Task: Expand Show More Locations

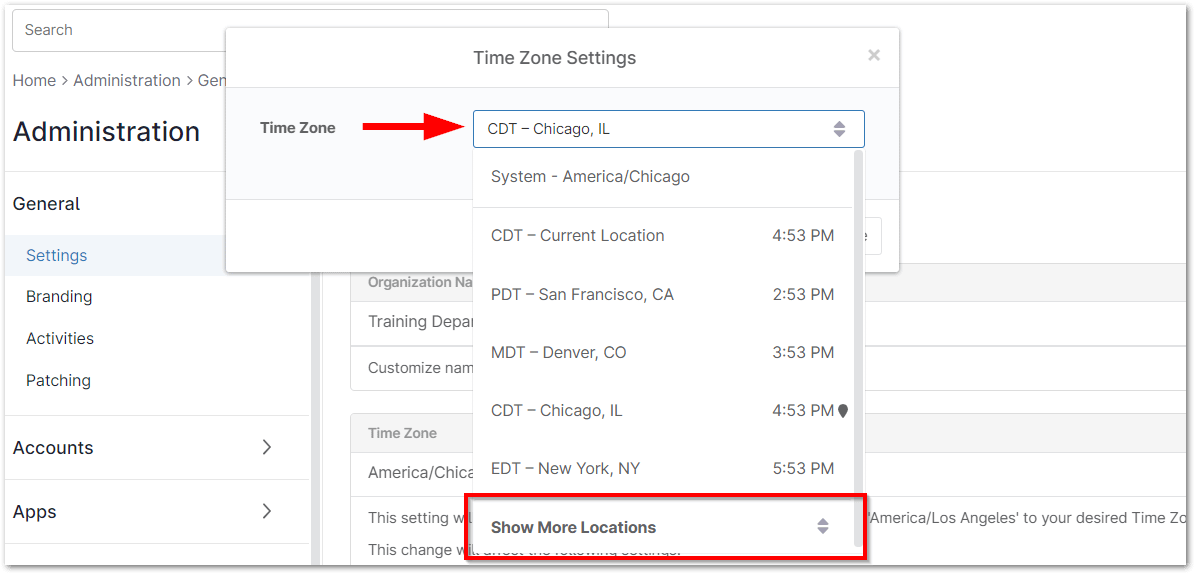Action: point(573,527)
